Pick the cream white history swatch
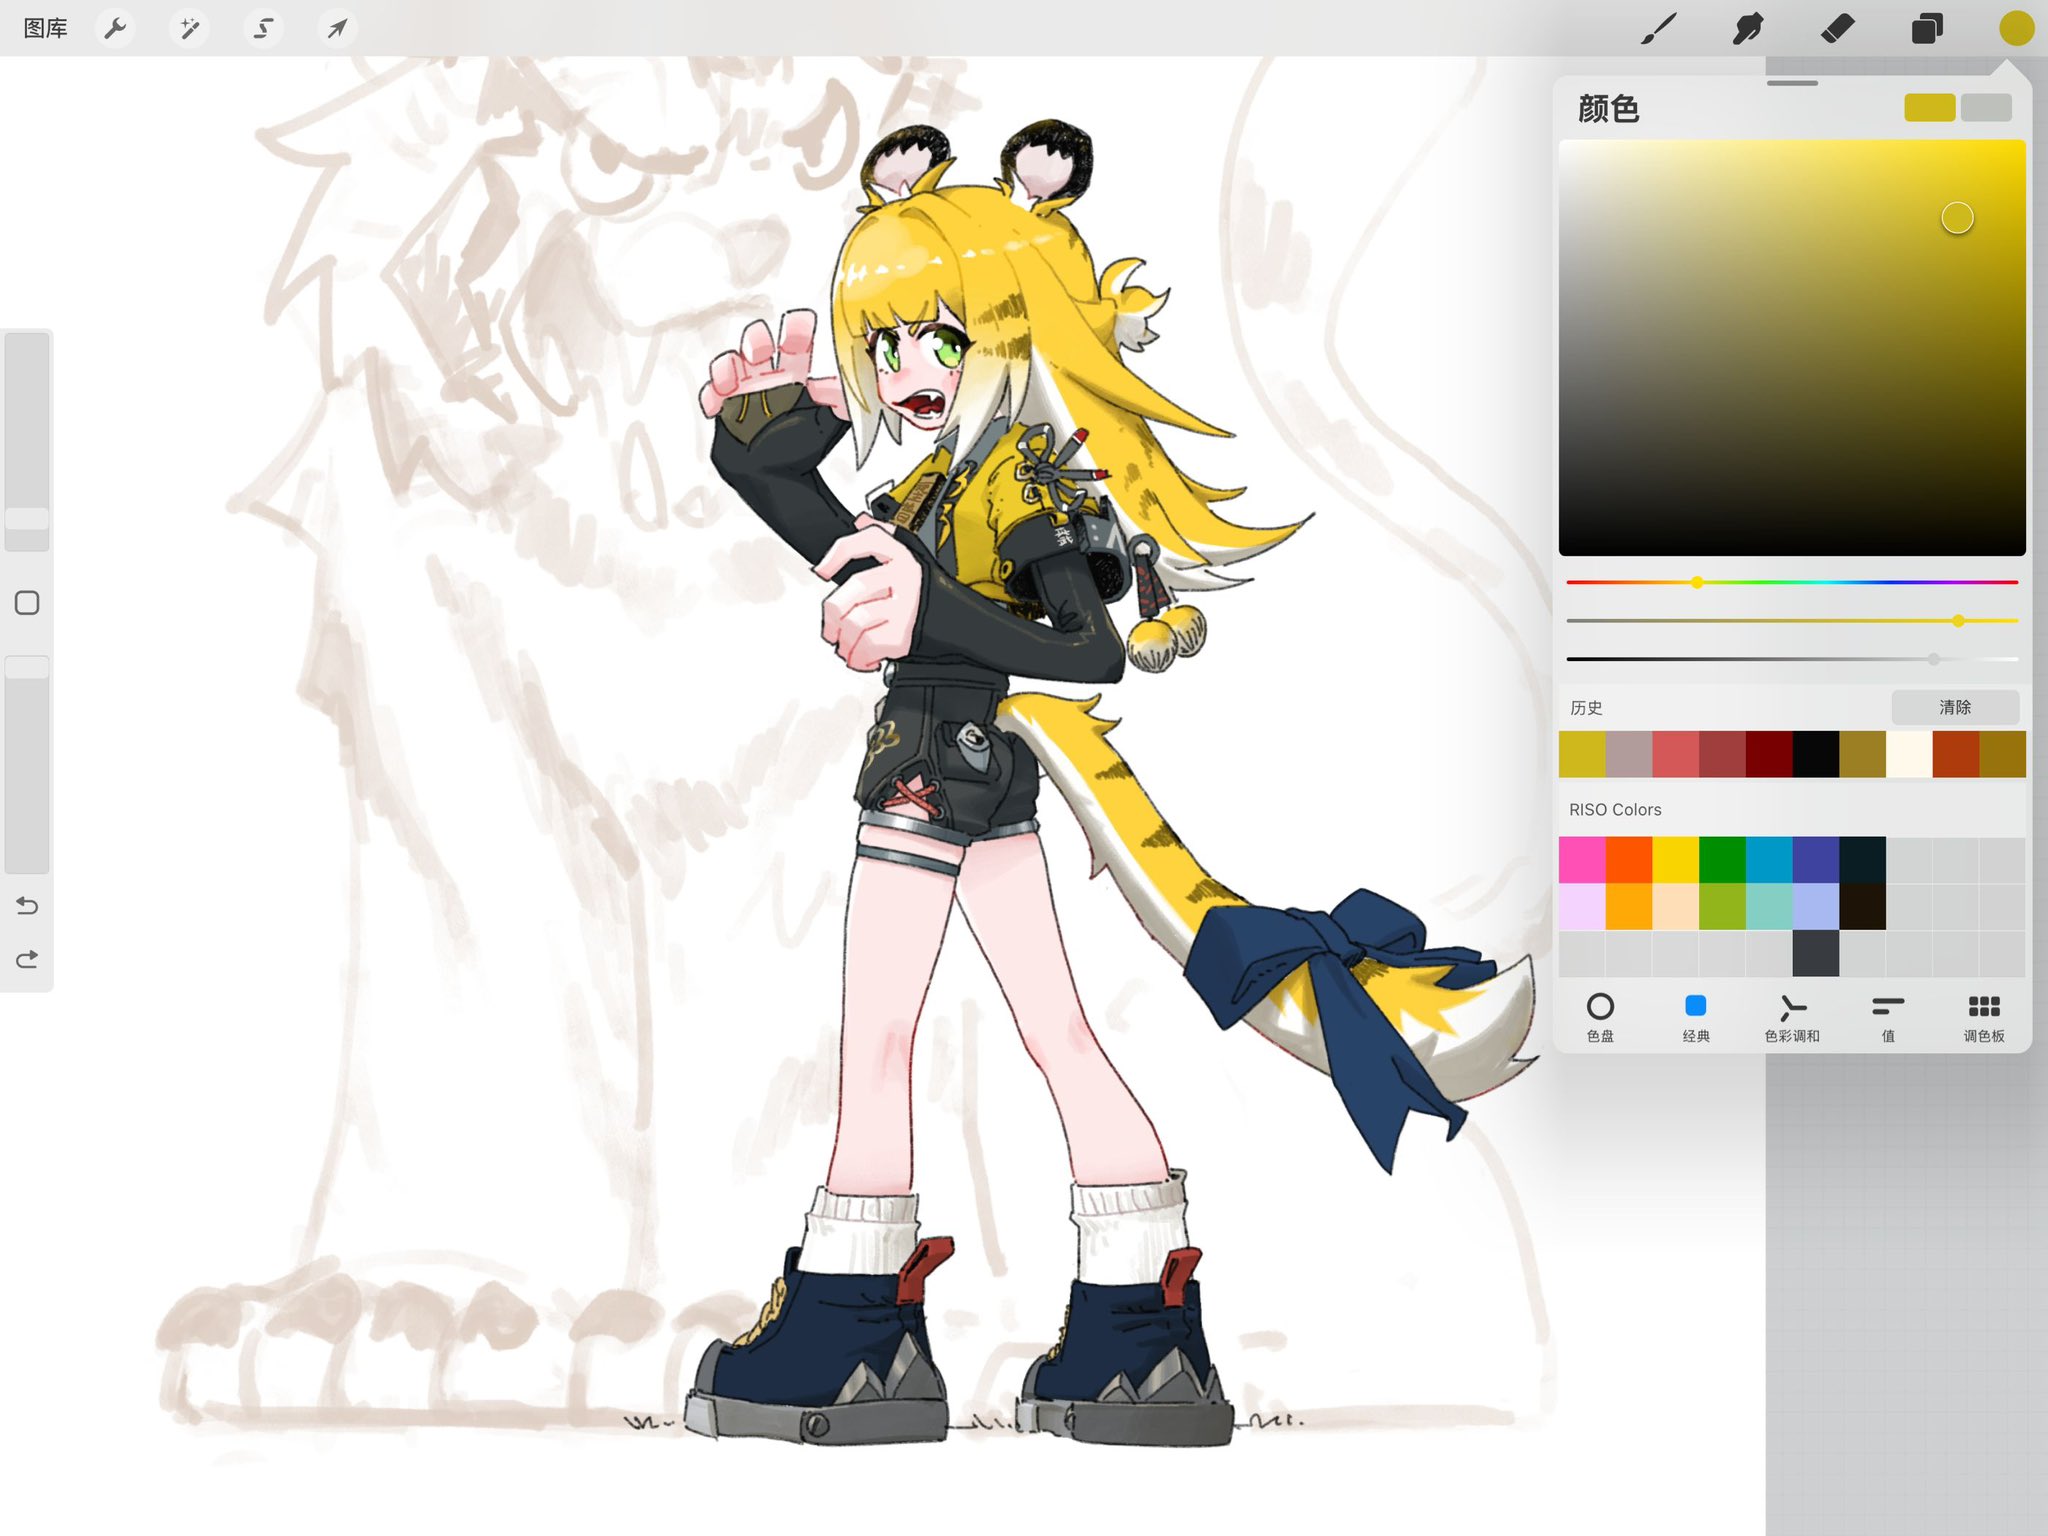This screenshot has width=2048, height=1536. 1909,754
